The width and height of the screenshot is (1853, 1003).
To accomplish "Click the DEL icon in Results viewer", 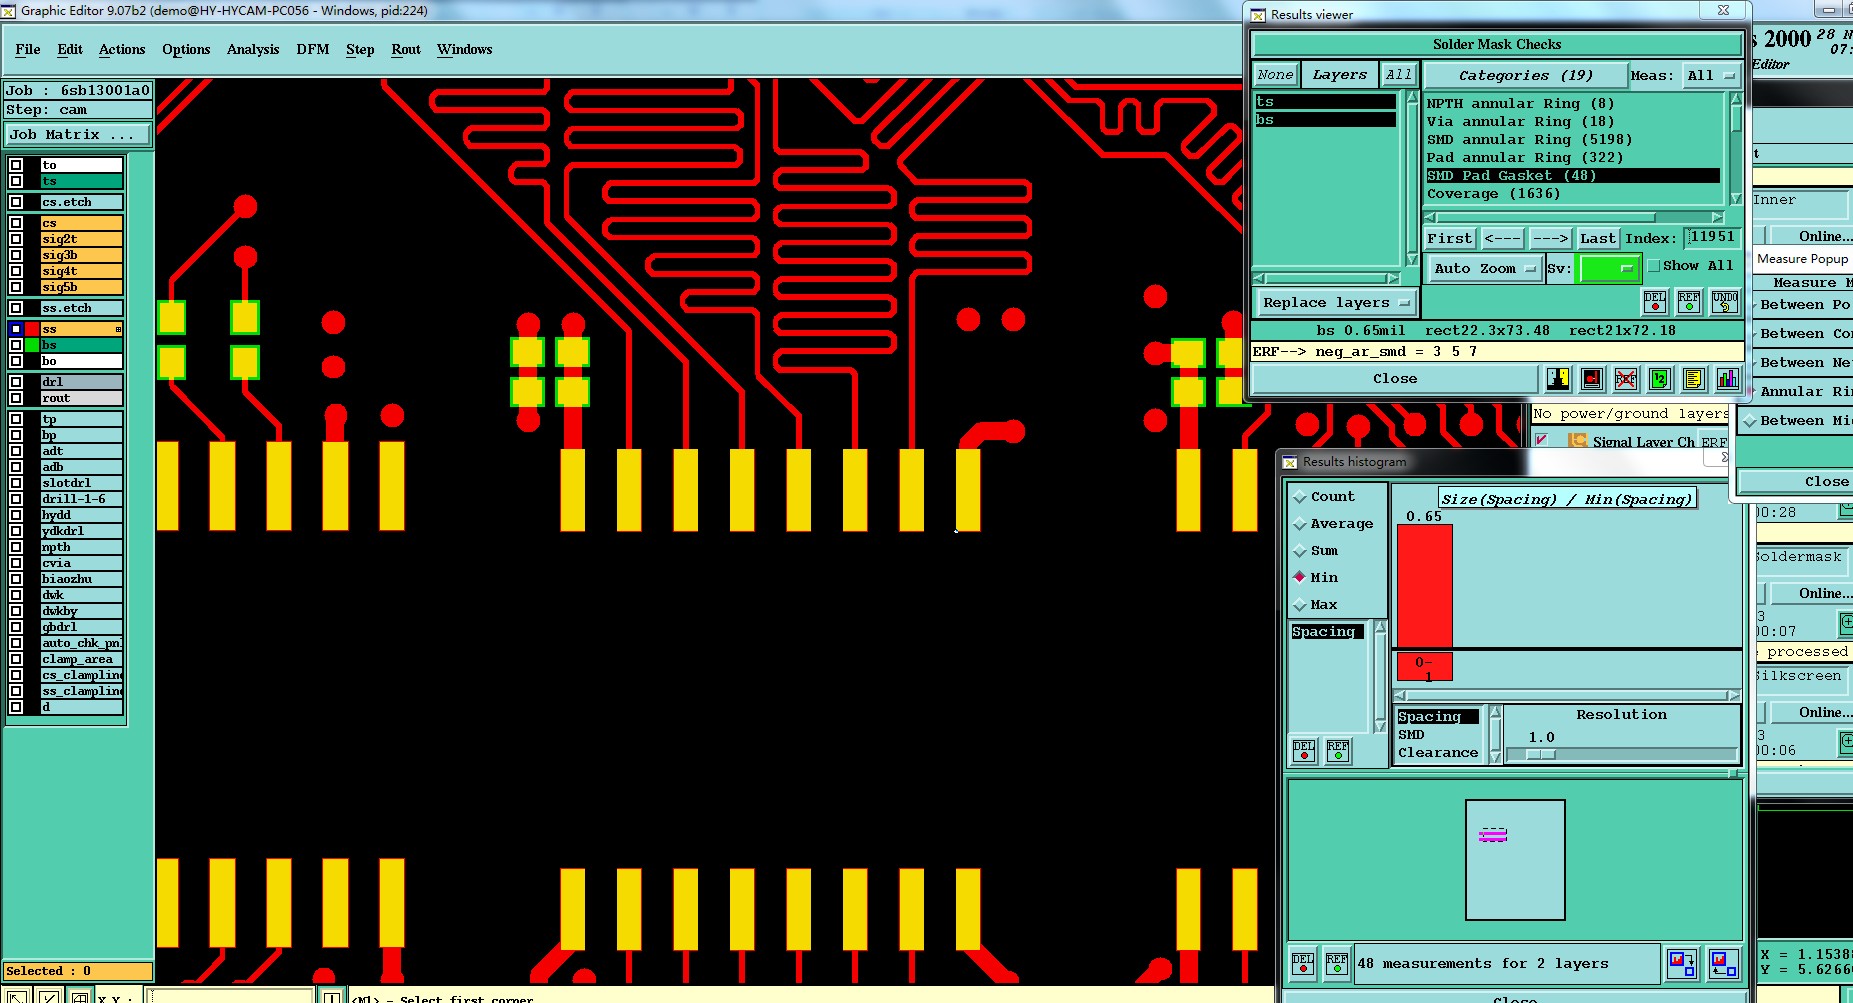I will pos(1655,301).
